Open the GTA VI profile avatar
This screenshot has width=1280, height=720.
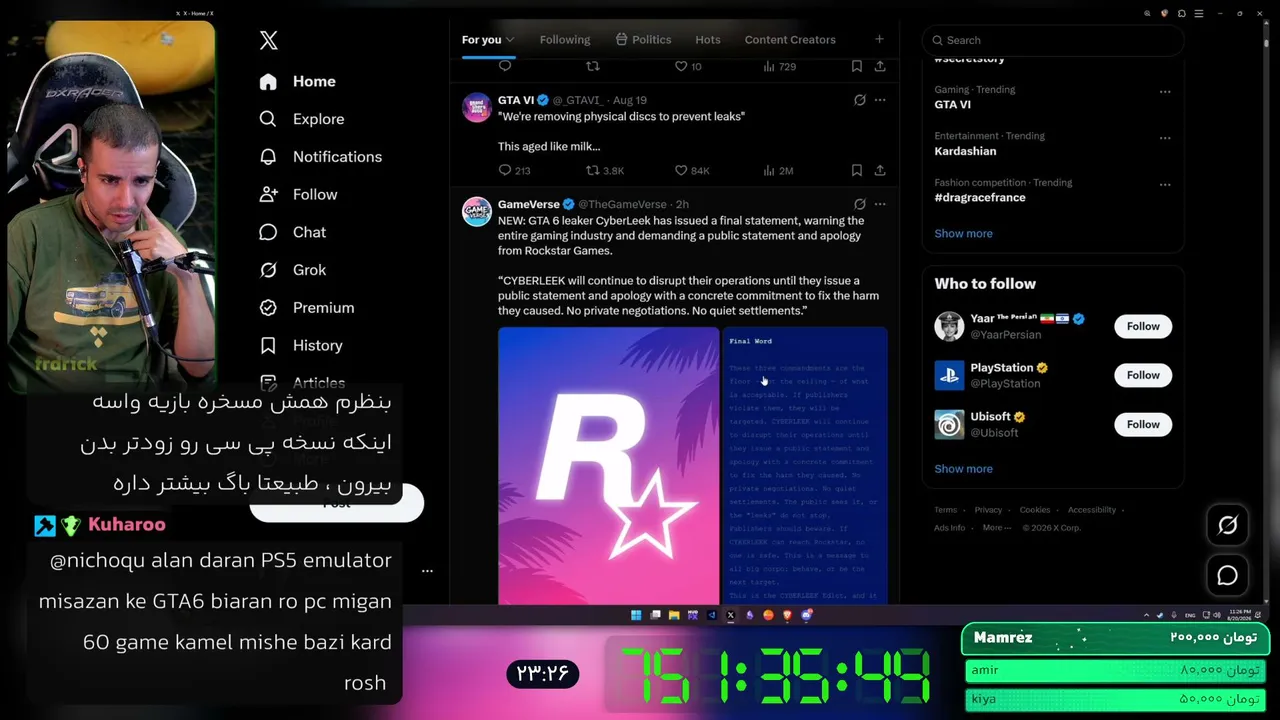(x=476, y=107)
